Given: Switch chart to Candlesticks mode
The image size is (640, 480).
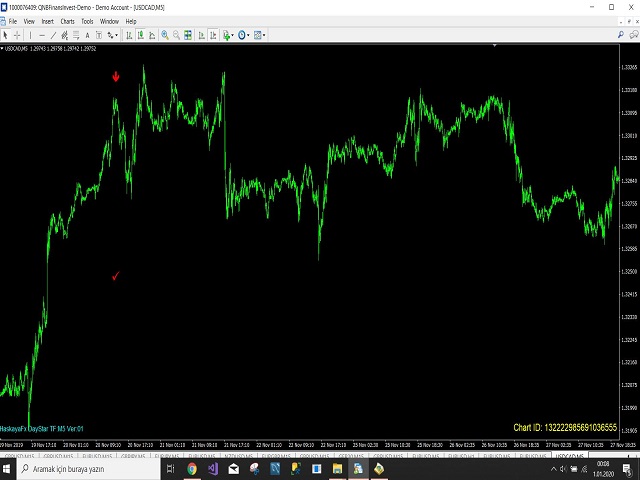Looking at the screenshot, I should click(x=140, y=36).
